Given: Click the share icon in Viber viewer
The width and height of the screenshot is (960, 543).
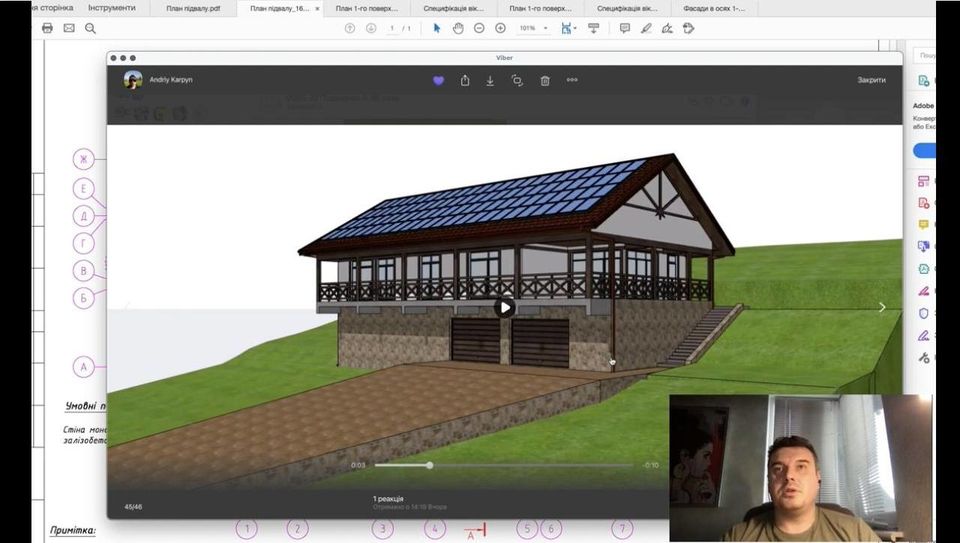Looking at the screenshot, I should point(465,80).
